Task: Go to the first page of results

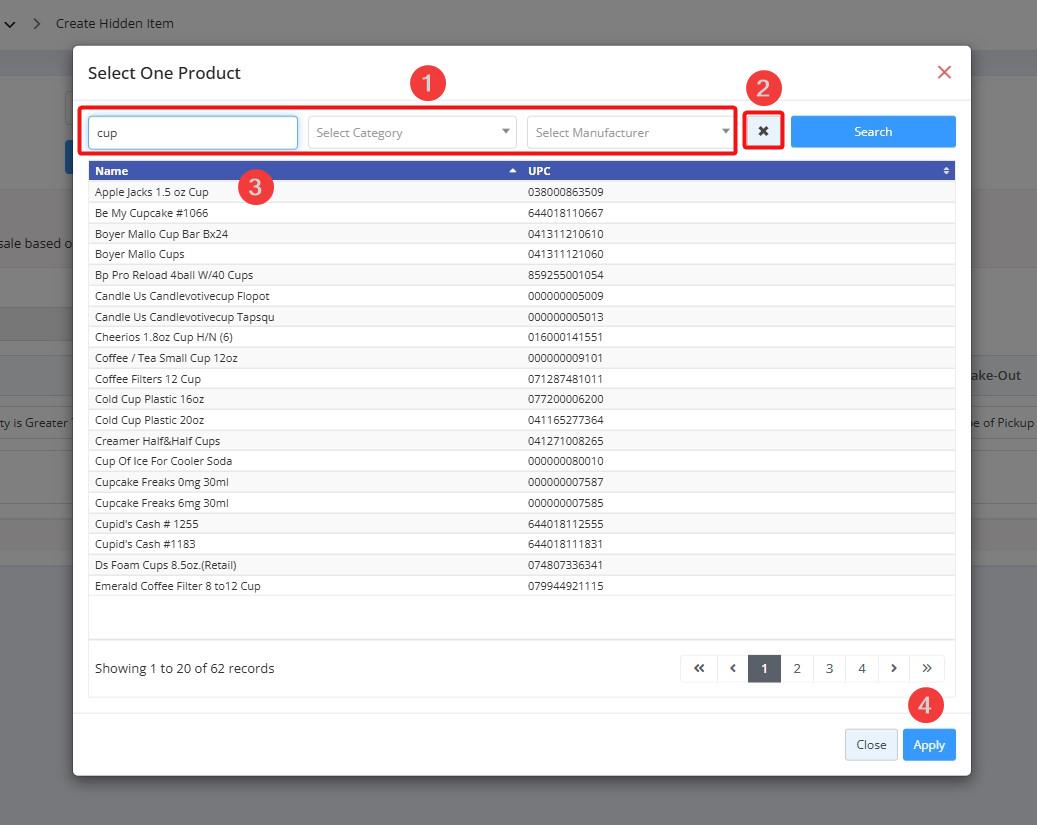Action: [699, 668]
